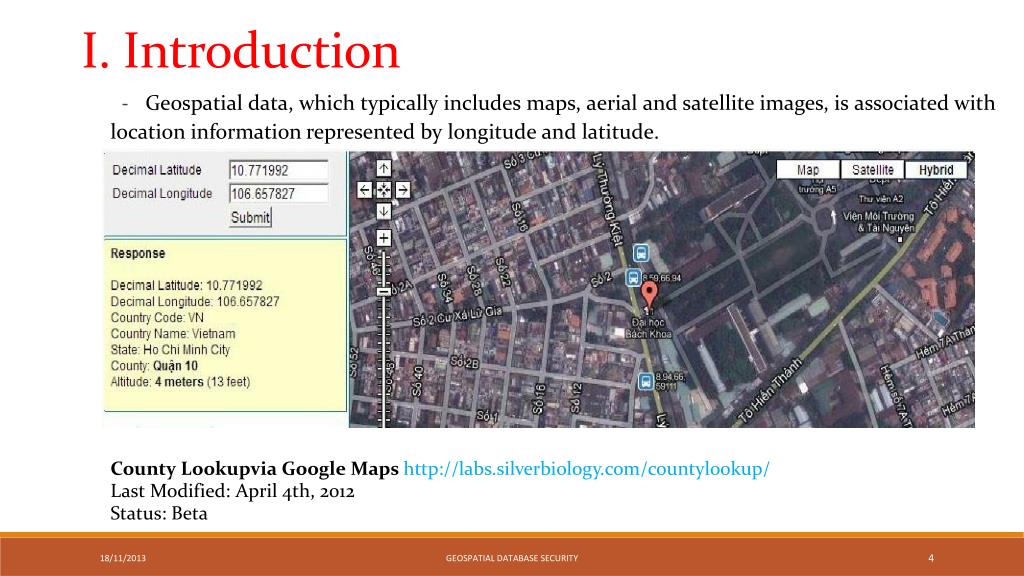This screenshot has height=576, width=1024.
Task: Click the 'I. Introduction' slide title
Action: tap(241, 51)
